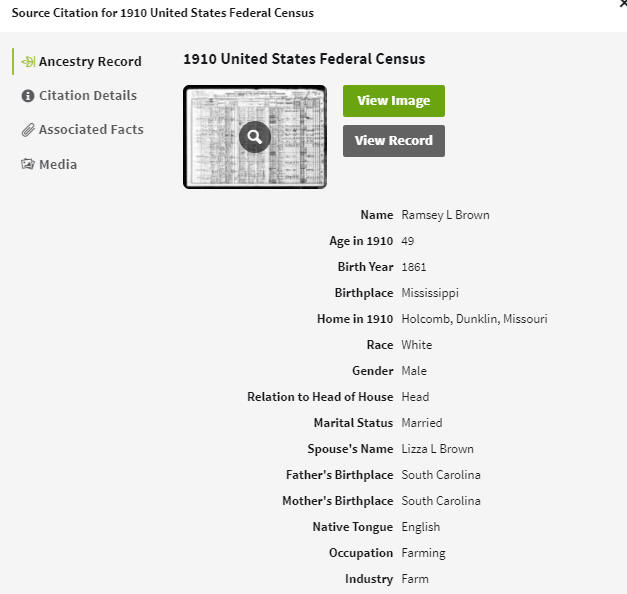Open the Associated Facts tab
This screenshot has width=627, height=594.
click(x=91, y=130)
